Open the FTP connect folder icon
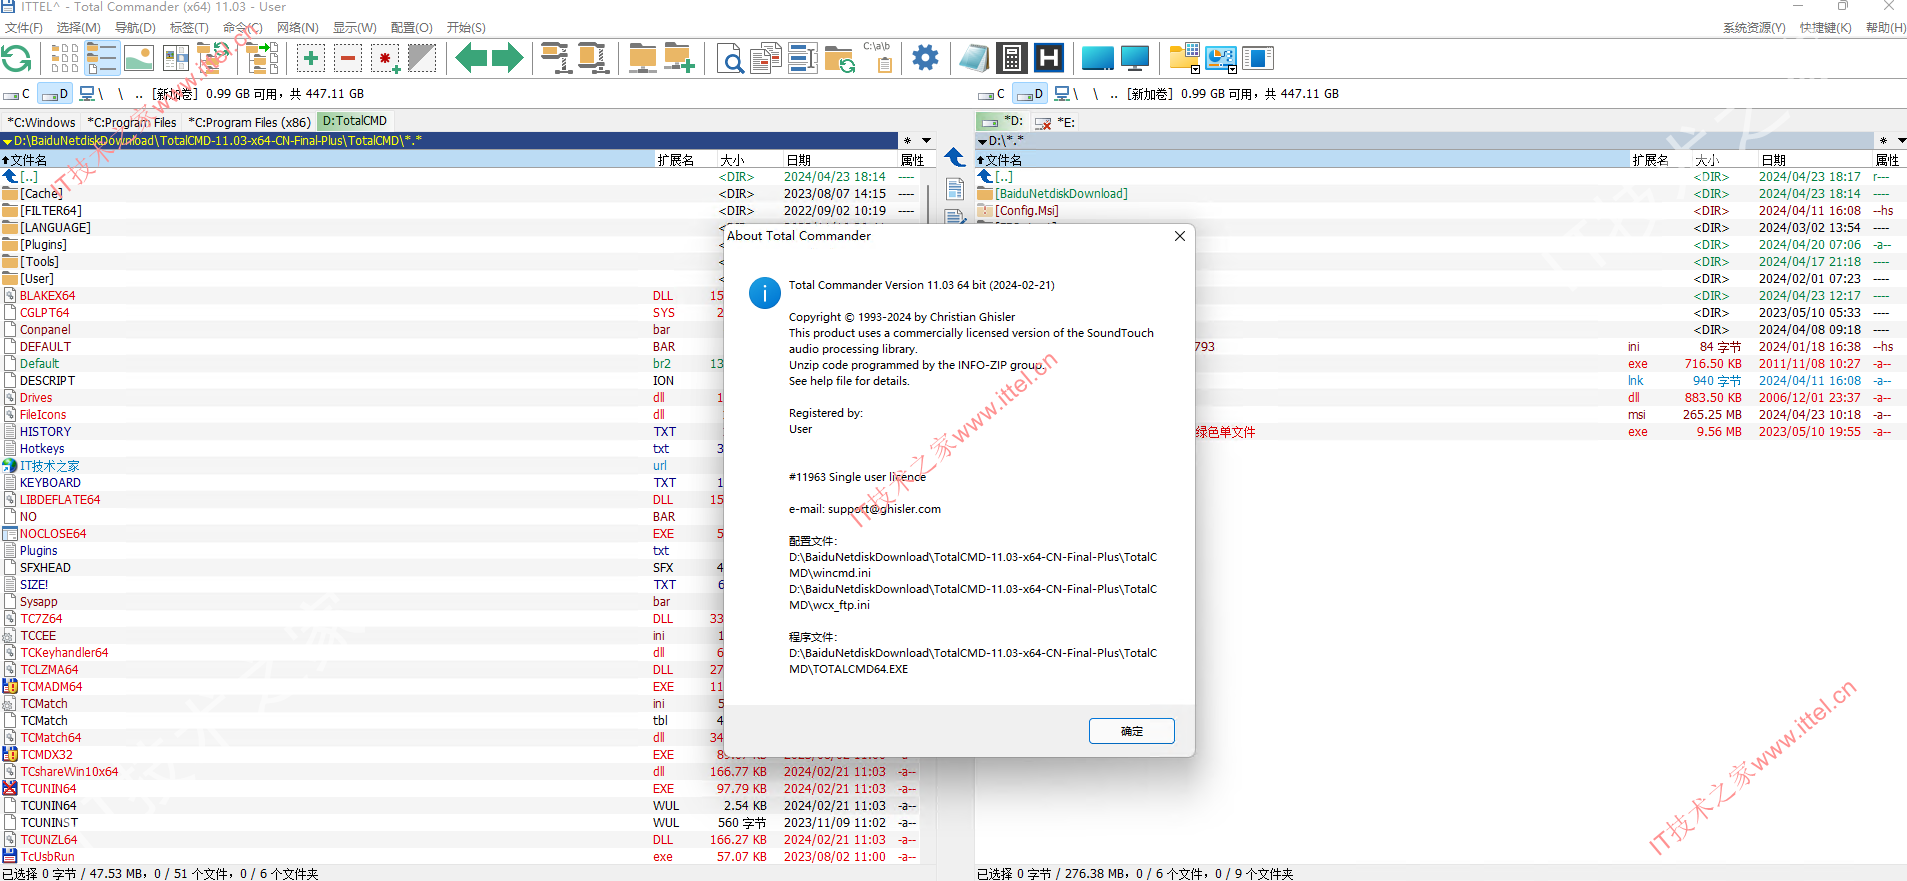The height and width of the screenshot is (881, 1907). pos(642,59)
